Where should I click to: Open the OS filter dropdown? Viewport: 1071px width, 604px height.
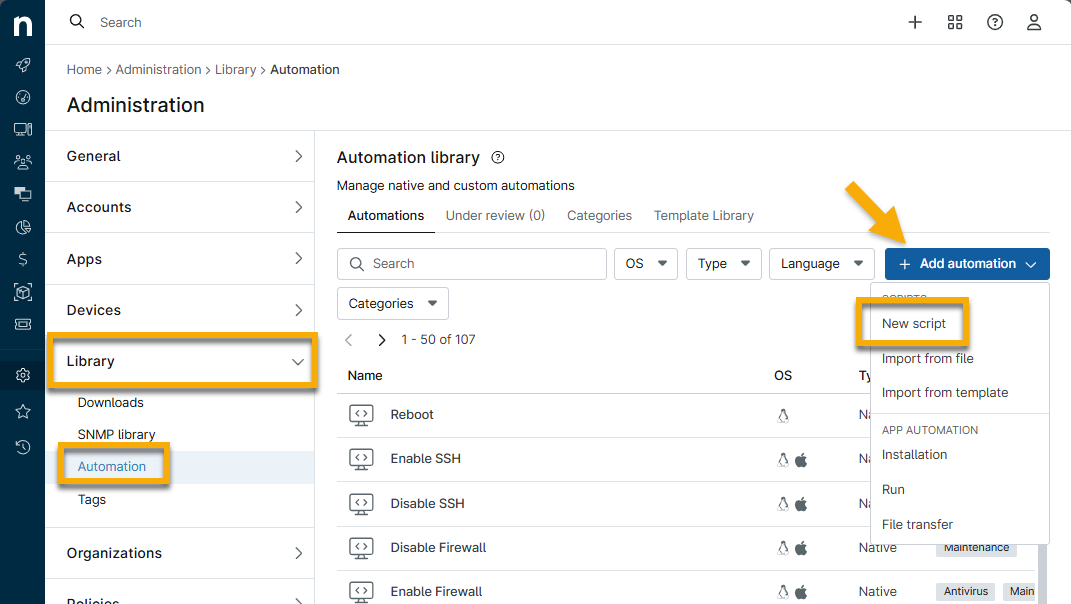(x=646, y=264)
